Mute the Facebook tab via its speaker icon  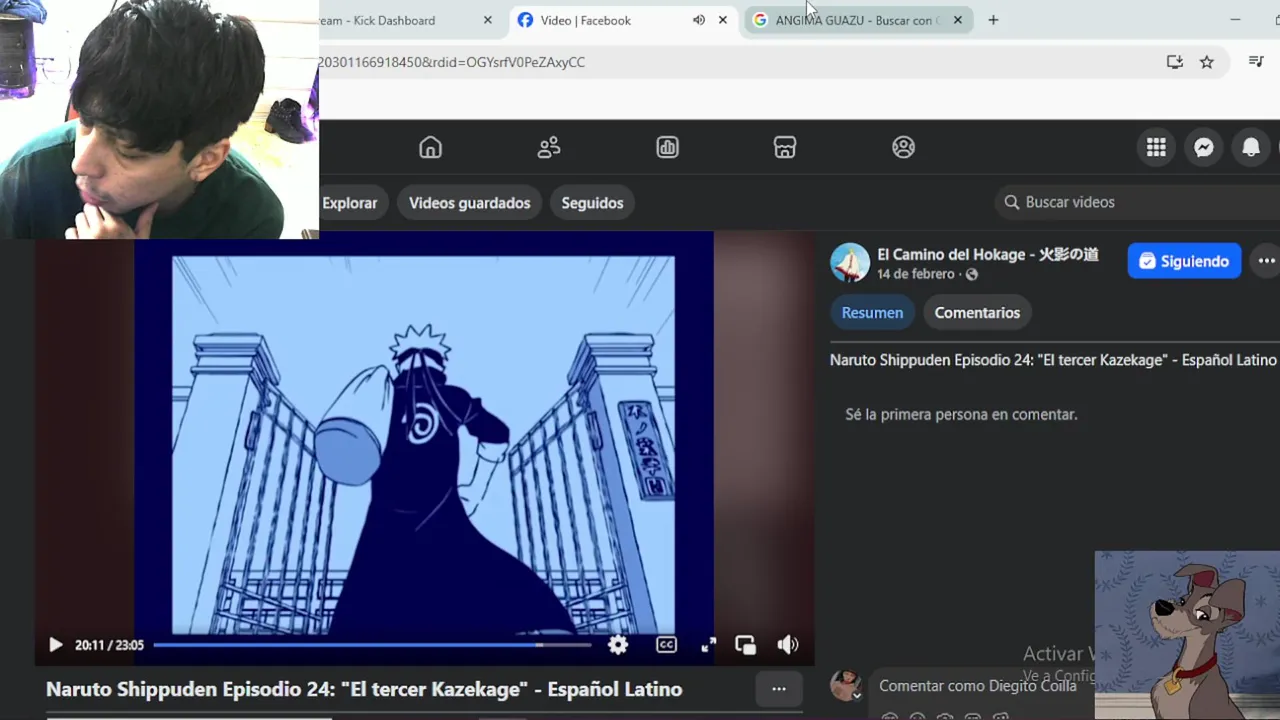click(x=699, y=20)
